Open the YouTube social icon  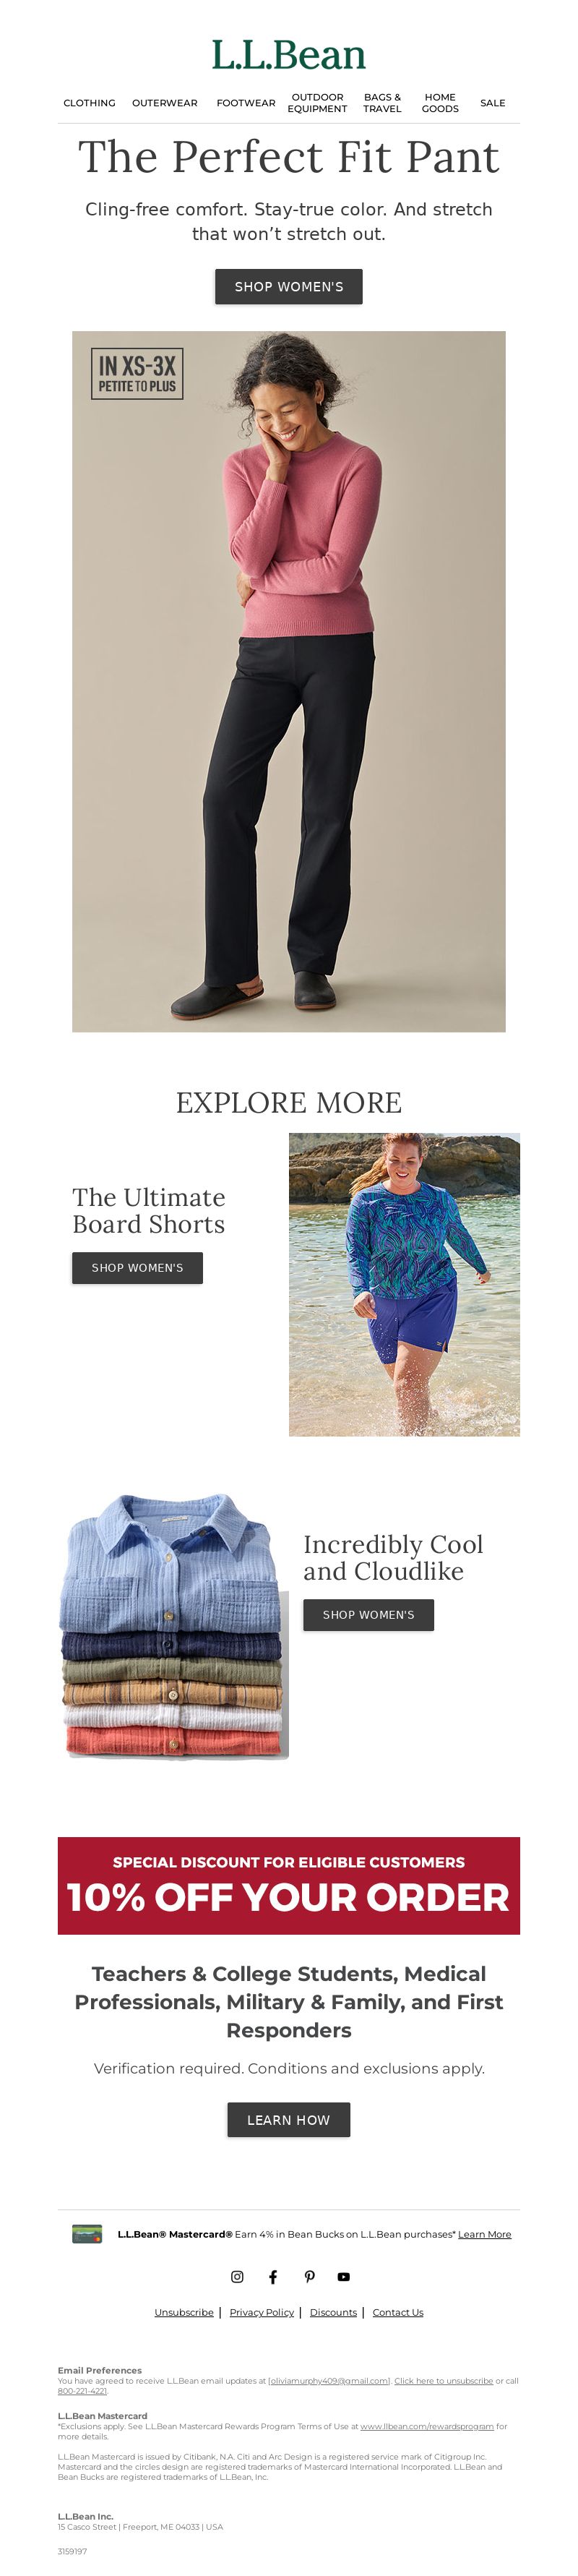[344, 2276]
